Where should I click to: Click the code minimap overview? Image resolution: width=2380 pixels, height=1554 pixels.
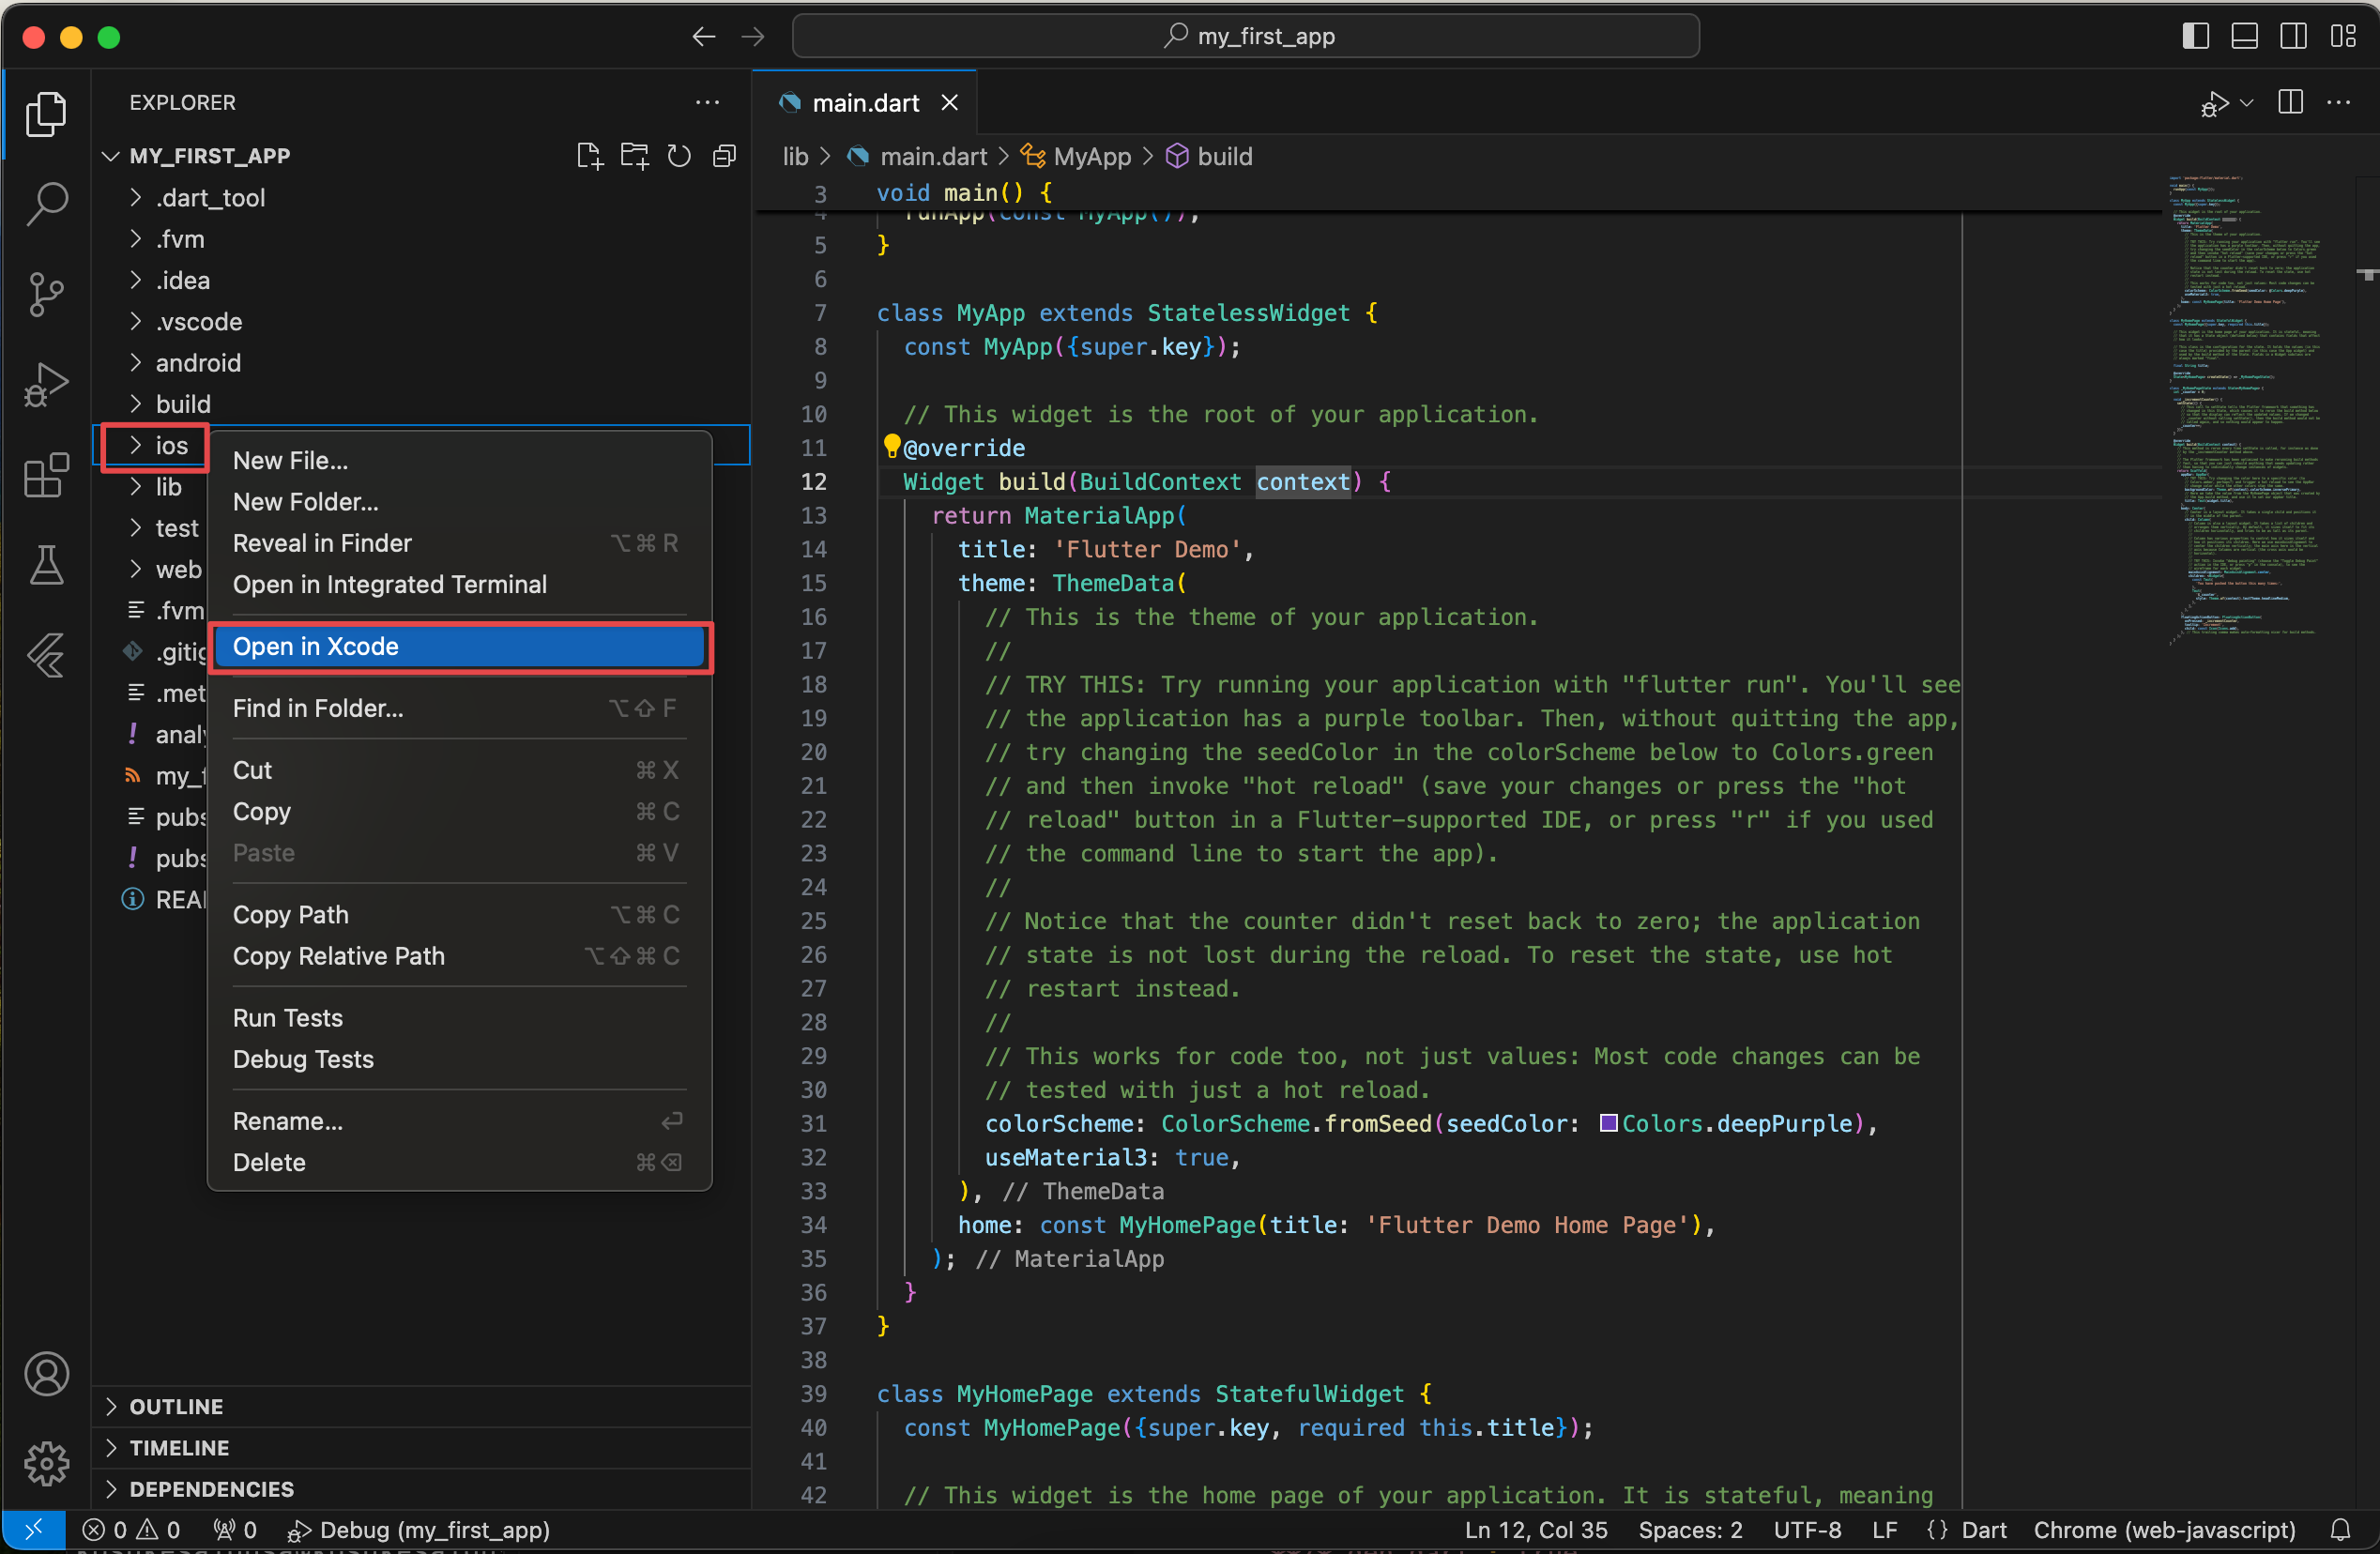[2246, 410]
